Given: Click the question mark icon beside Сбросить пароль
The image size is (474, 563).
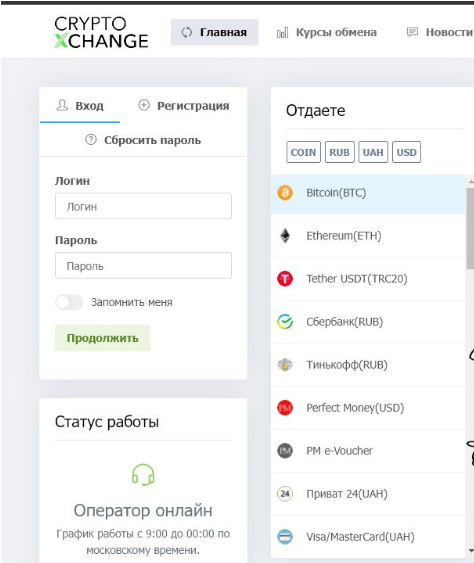Looking at the screenshot, I should click(x=91, y=140).
